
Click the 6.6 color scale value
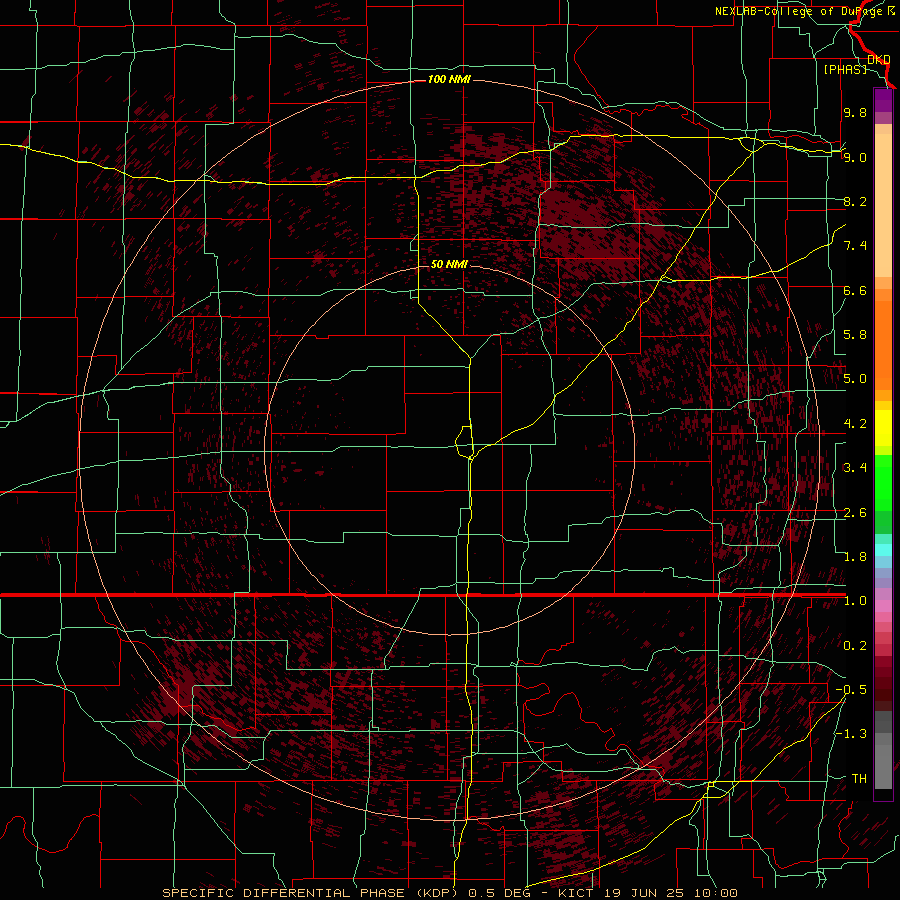coord(855,290)
